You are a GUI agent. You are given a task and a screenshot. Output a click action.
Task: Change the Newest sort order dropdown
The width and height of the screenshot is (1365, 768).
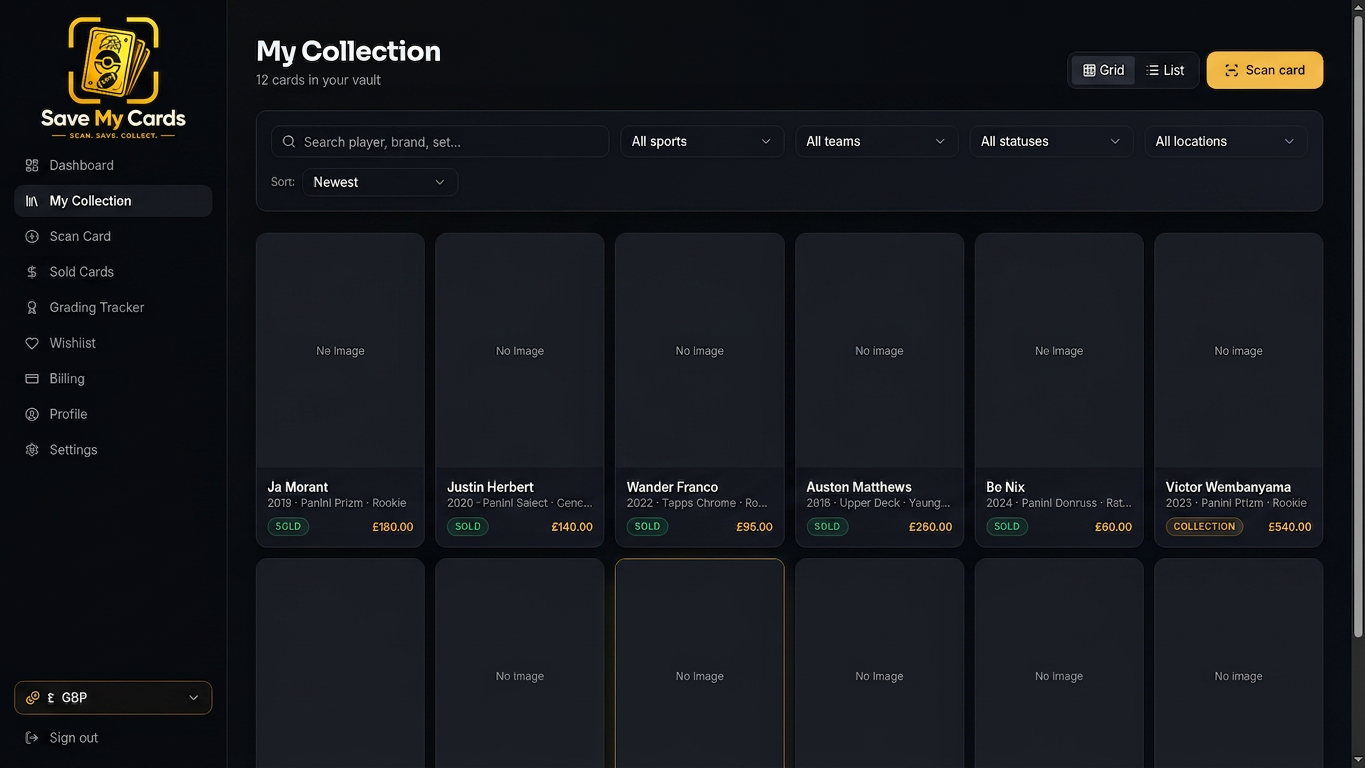[x=380, y=182]
